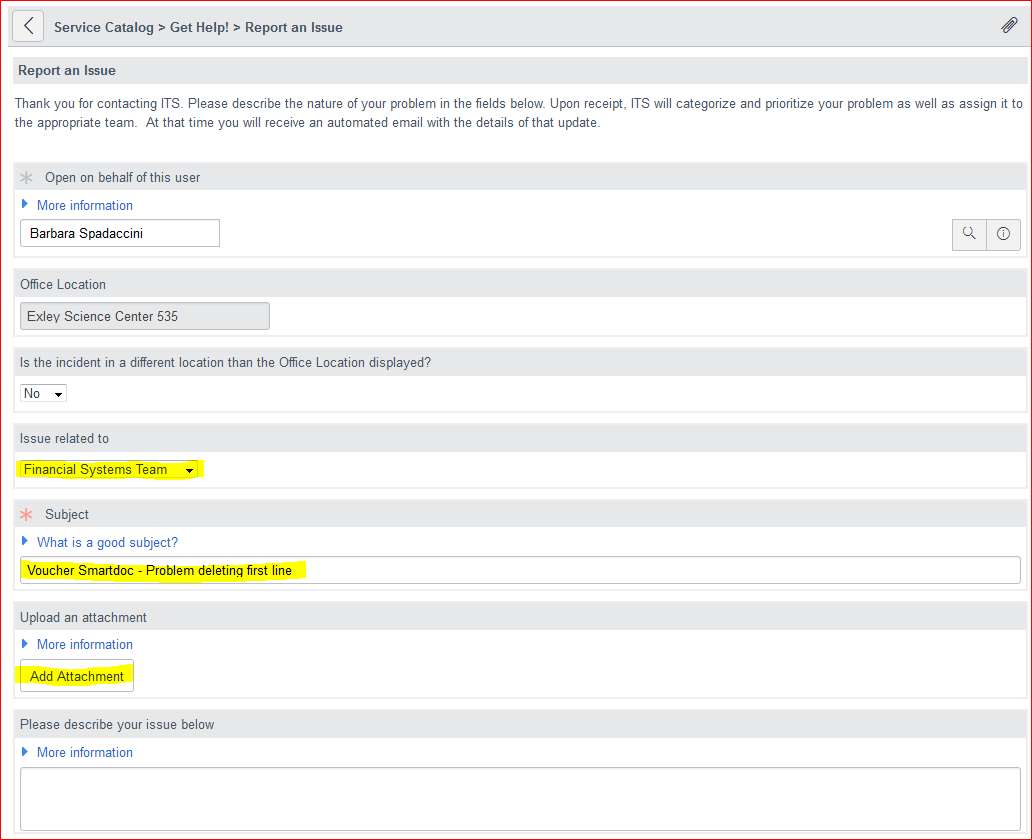This screenshot has width=1032, height=840.
Task: Open the Issue related to dropdown
Action: pos(109,469)
